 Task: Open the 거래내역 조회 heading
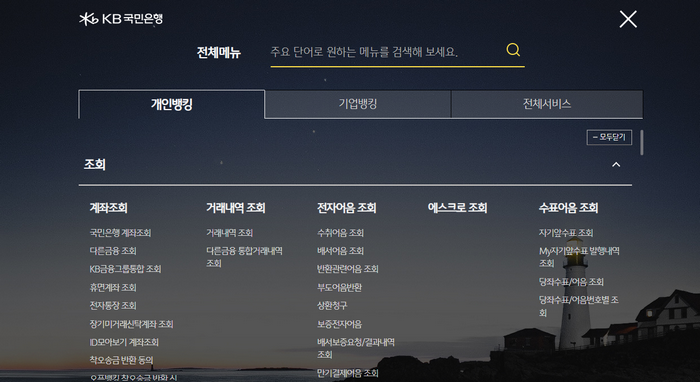[x=236, y=208]
